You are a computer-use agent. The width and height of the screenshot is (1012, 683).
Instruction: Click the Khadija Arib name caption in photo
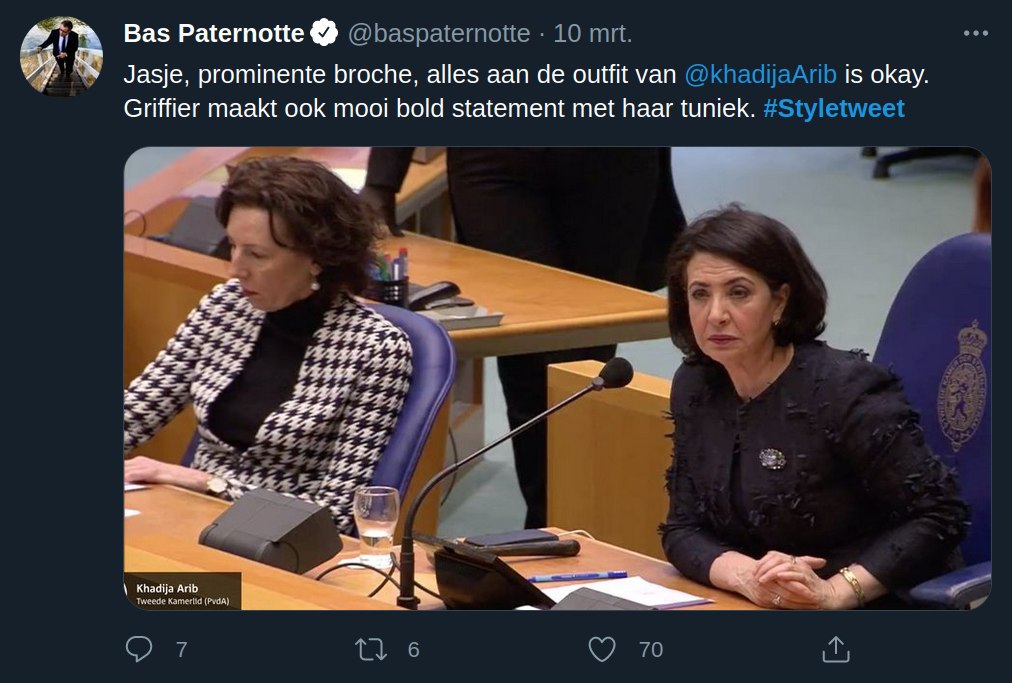(x=167, y=588)
